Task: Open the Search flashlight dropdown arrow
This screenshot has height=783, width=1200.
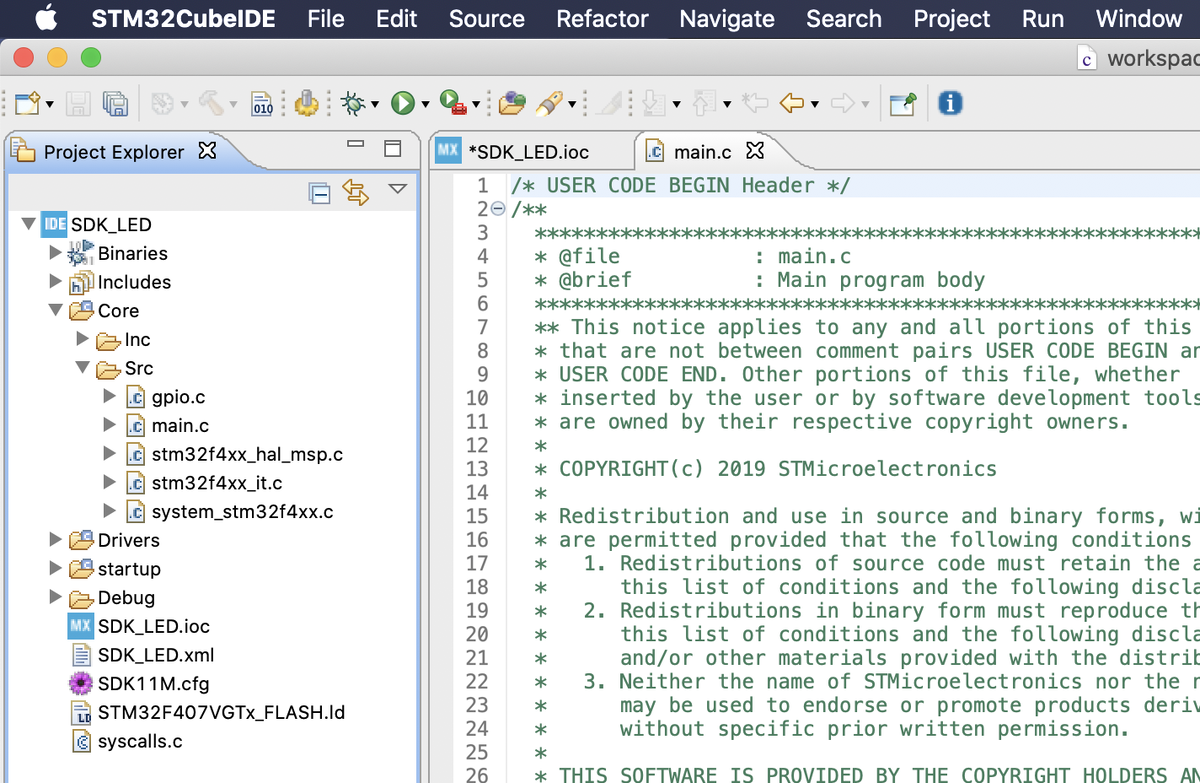Action: pyautogui.click(x=572, y=104)
